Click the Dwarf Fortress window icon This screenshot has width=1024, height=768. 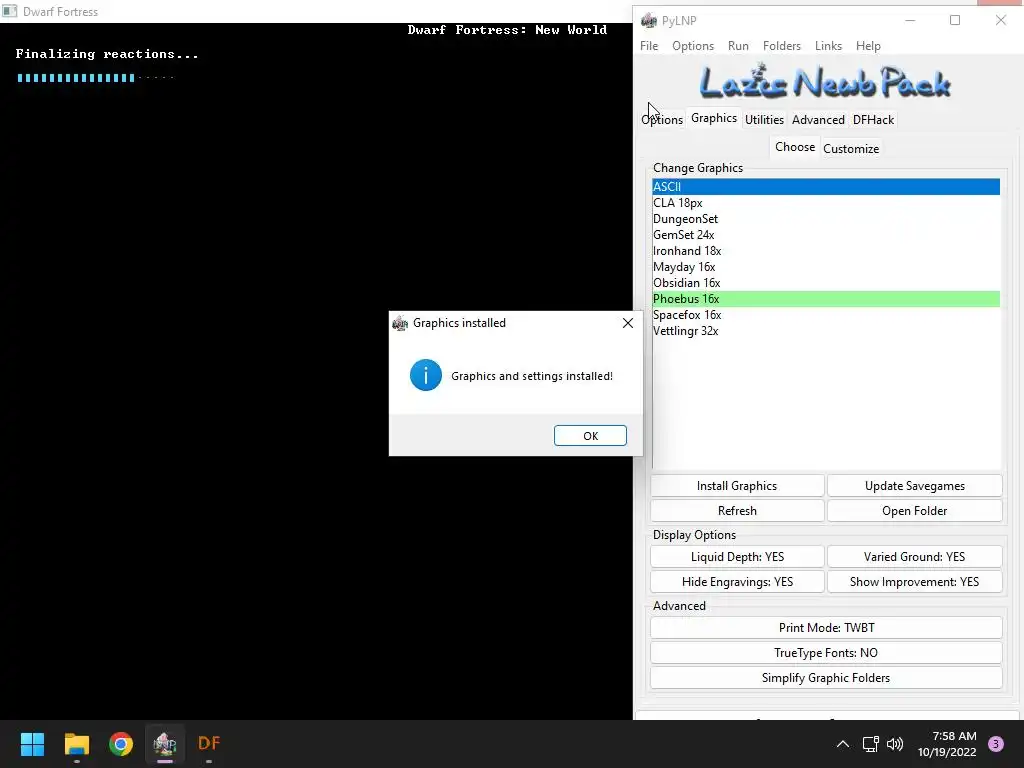point(9,11)
